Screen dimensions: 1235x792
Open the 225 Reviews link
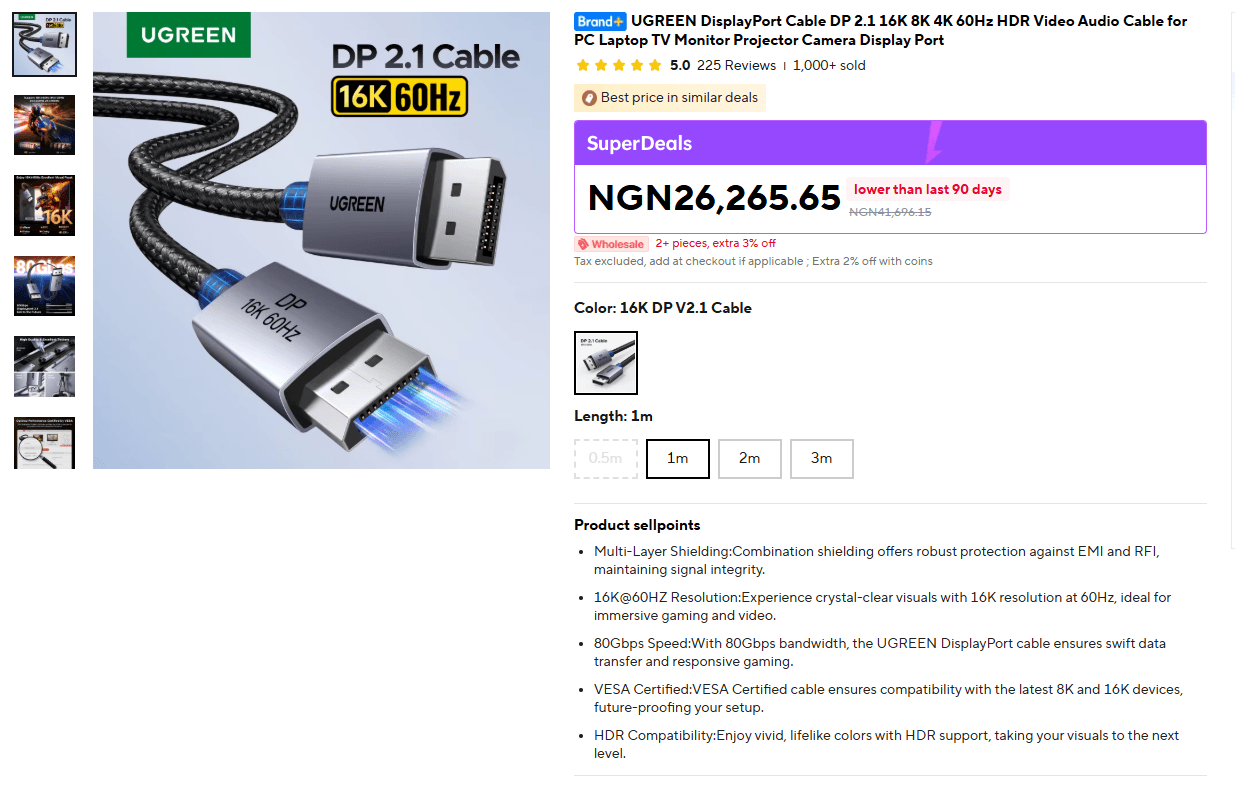[736, 65]
